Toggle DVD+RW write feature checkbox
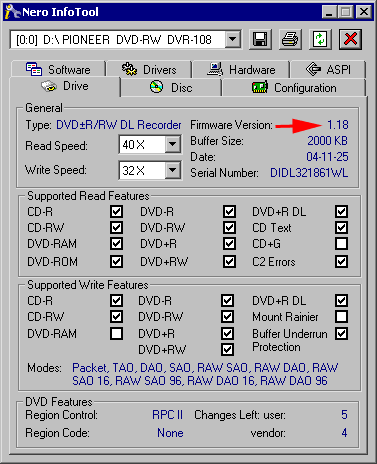Screen dimensions: 377x464 click(227, 349)
